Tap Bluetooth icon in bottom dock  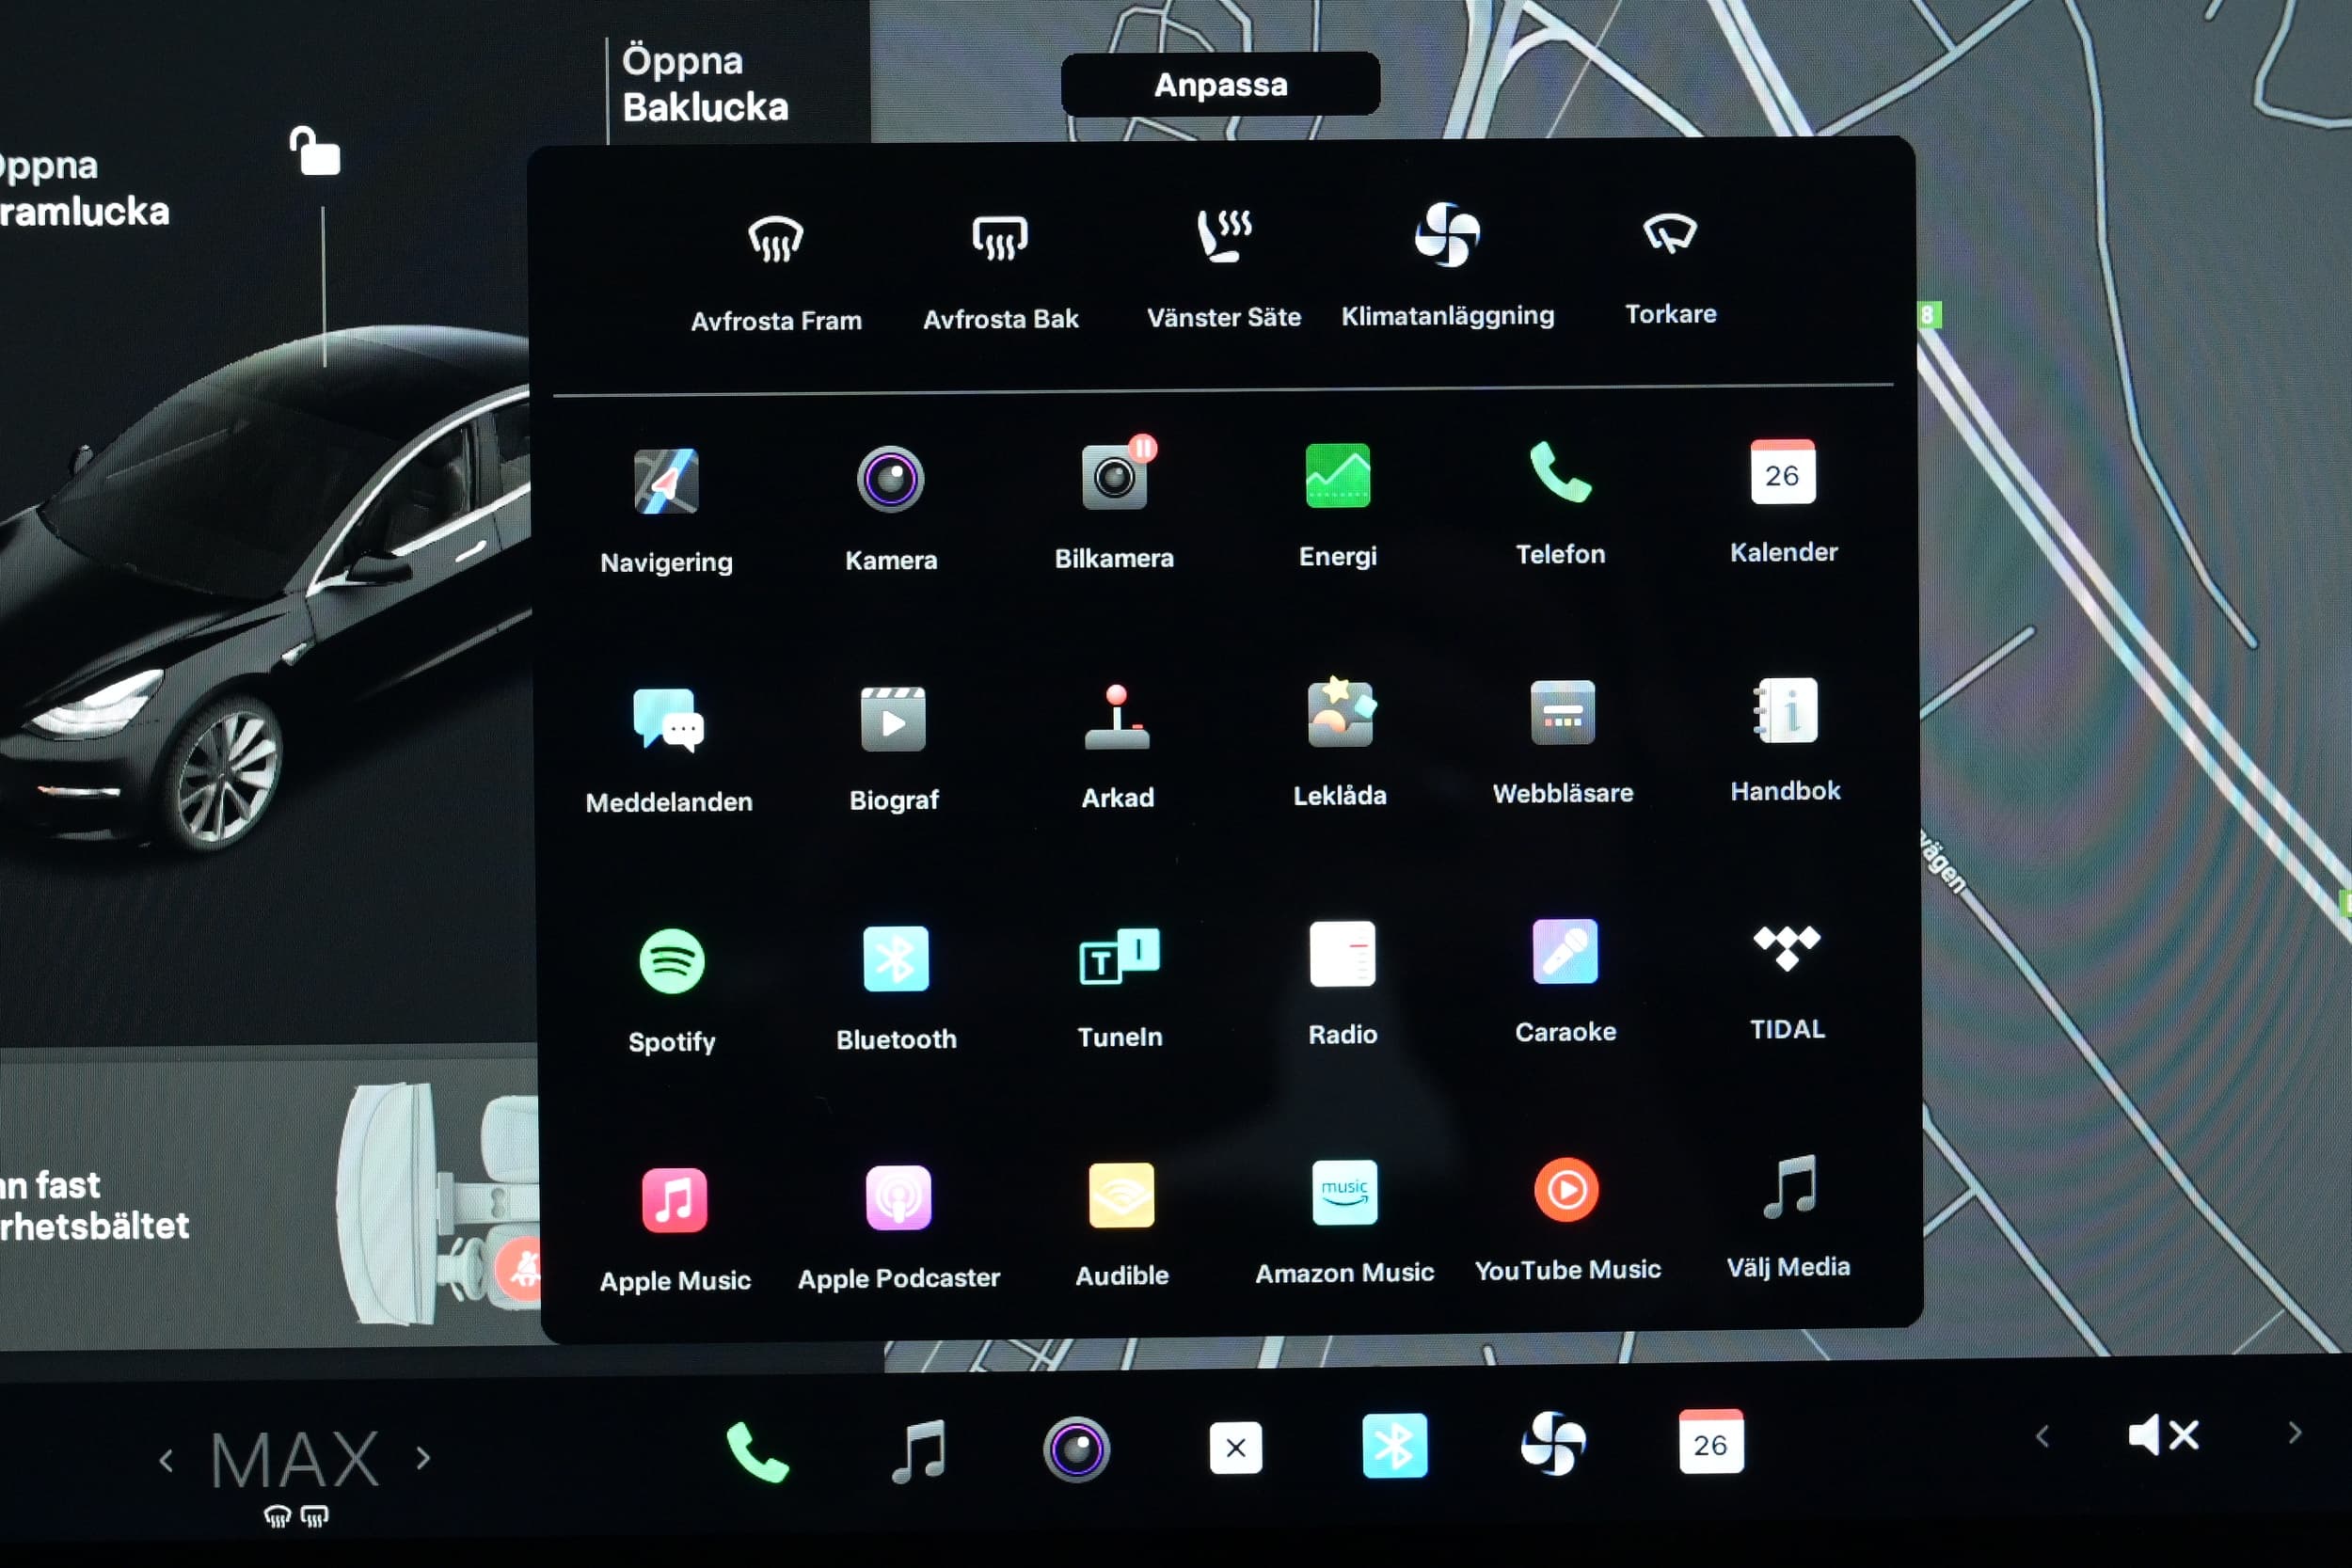click(1394, 1446)
